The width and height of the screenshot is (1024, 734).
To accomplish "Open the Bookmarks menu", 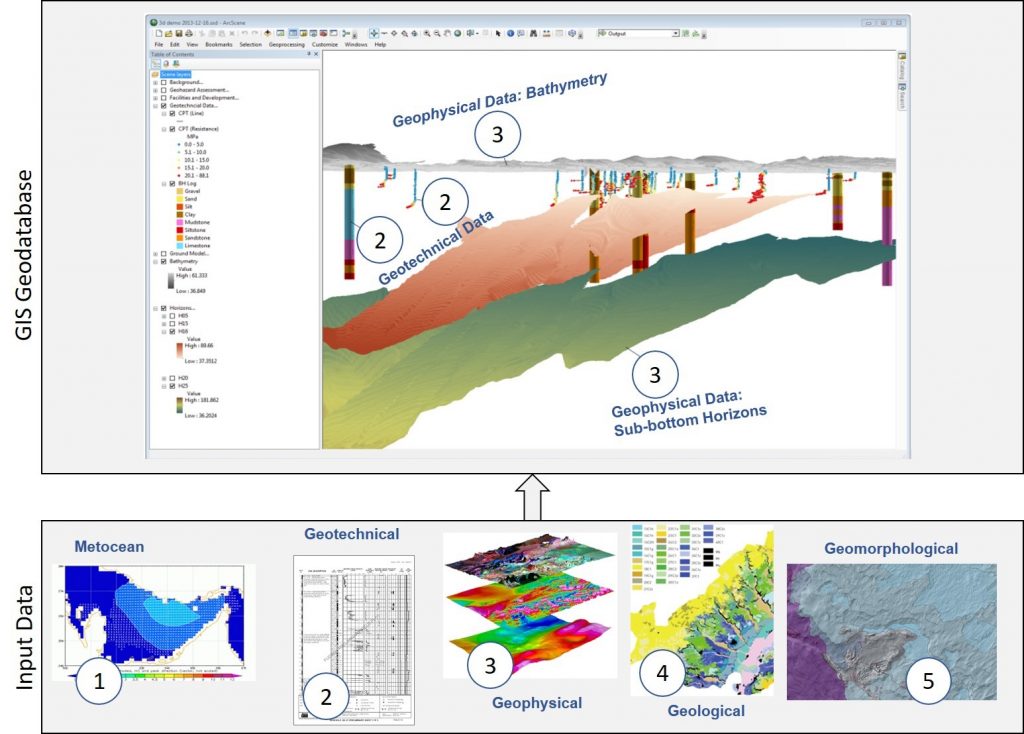I will (x=219, y=45).
